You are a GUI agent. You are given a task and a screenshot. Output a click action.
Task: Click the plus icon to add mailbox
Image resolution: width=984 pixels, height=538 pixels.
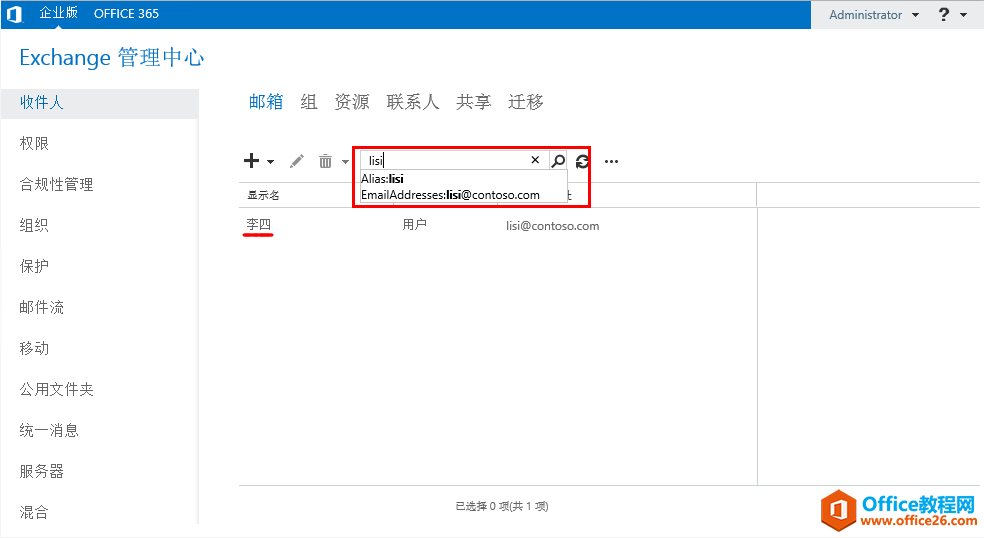click(x=251, y=161)
